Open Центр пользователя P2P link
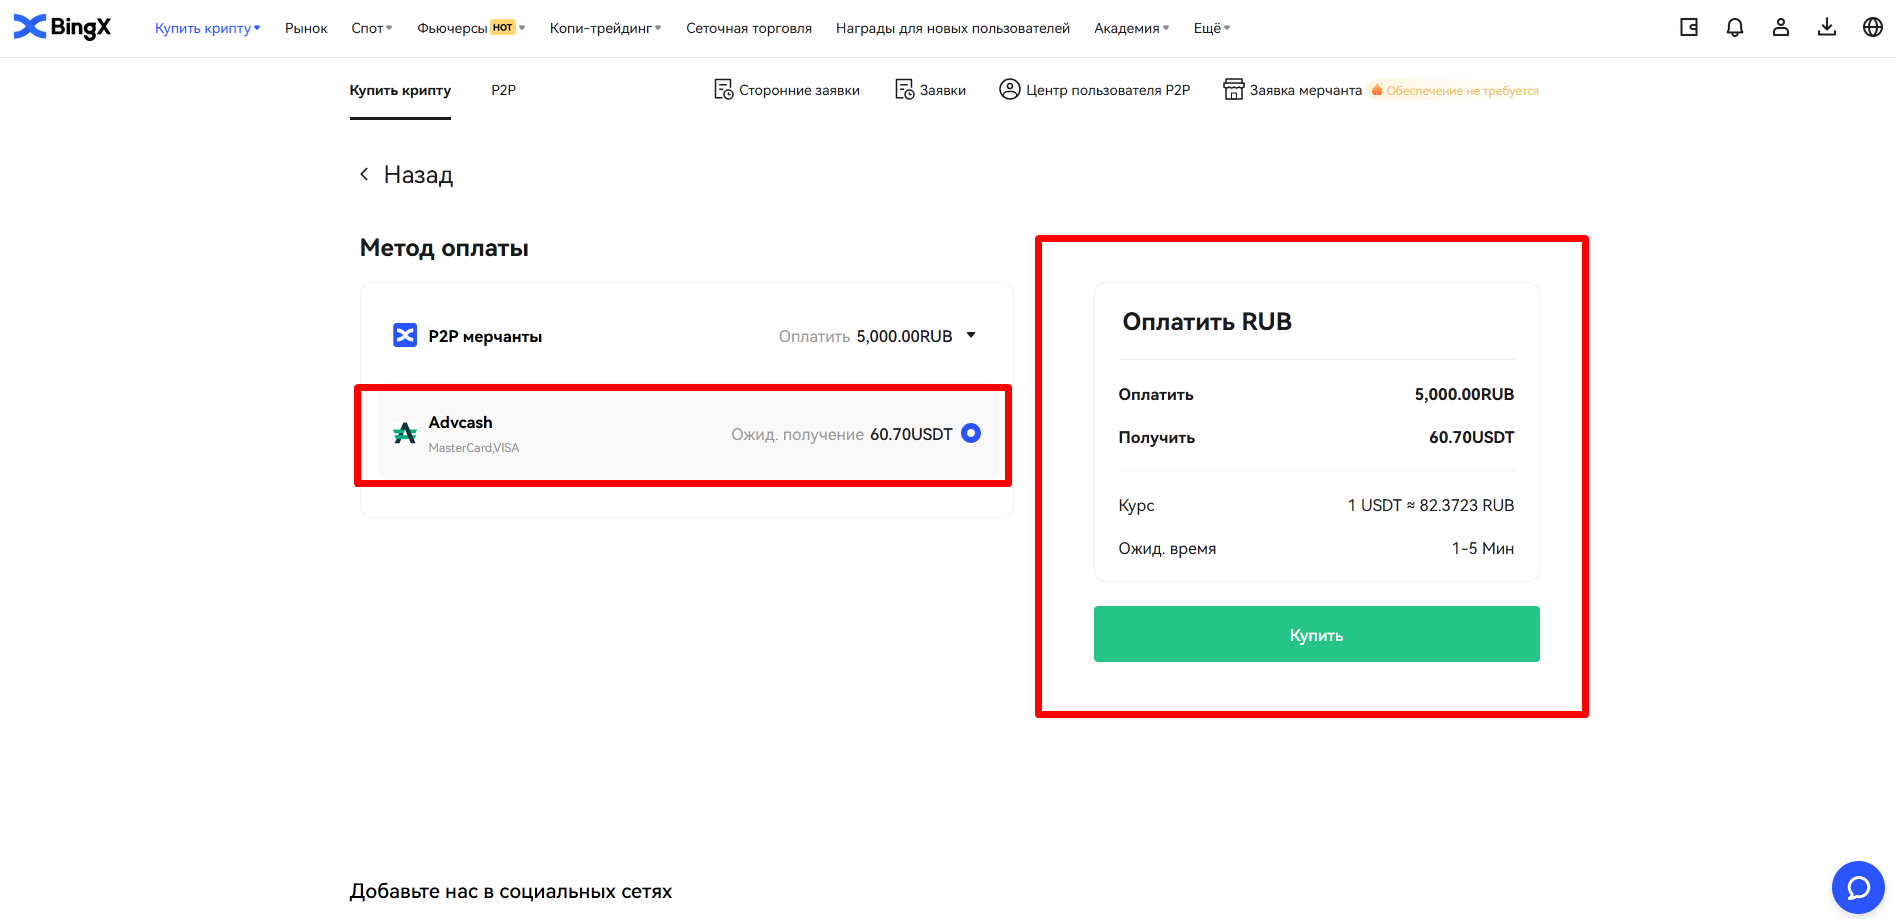 click(x=1108, y=90)
